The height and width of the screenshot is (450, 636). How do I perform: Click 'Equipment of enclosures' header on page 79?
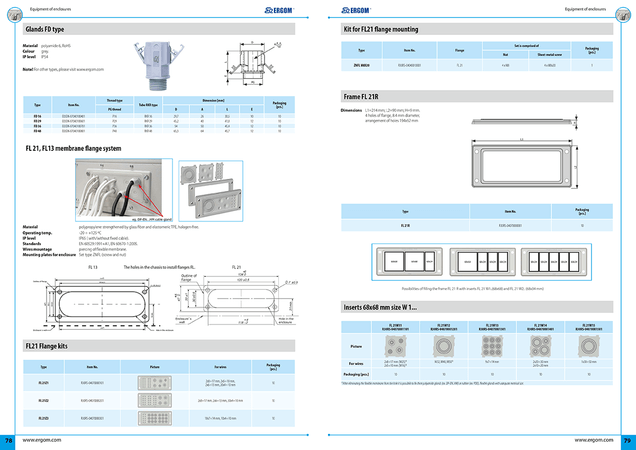586,9
